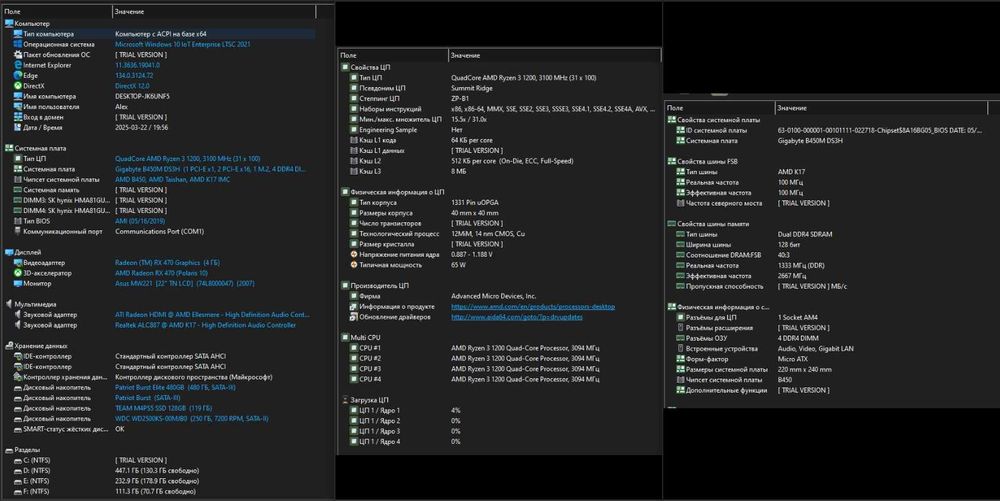
Task: Click the drive icon beside C: (NTFS)
Action: coord(18,460)
